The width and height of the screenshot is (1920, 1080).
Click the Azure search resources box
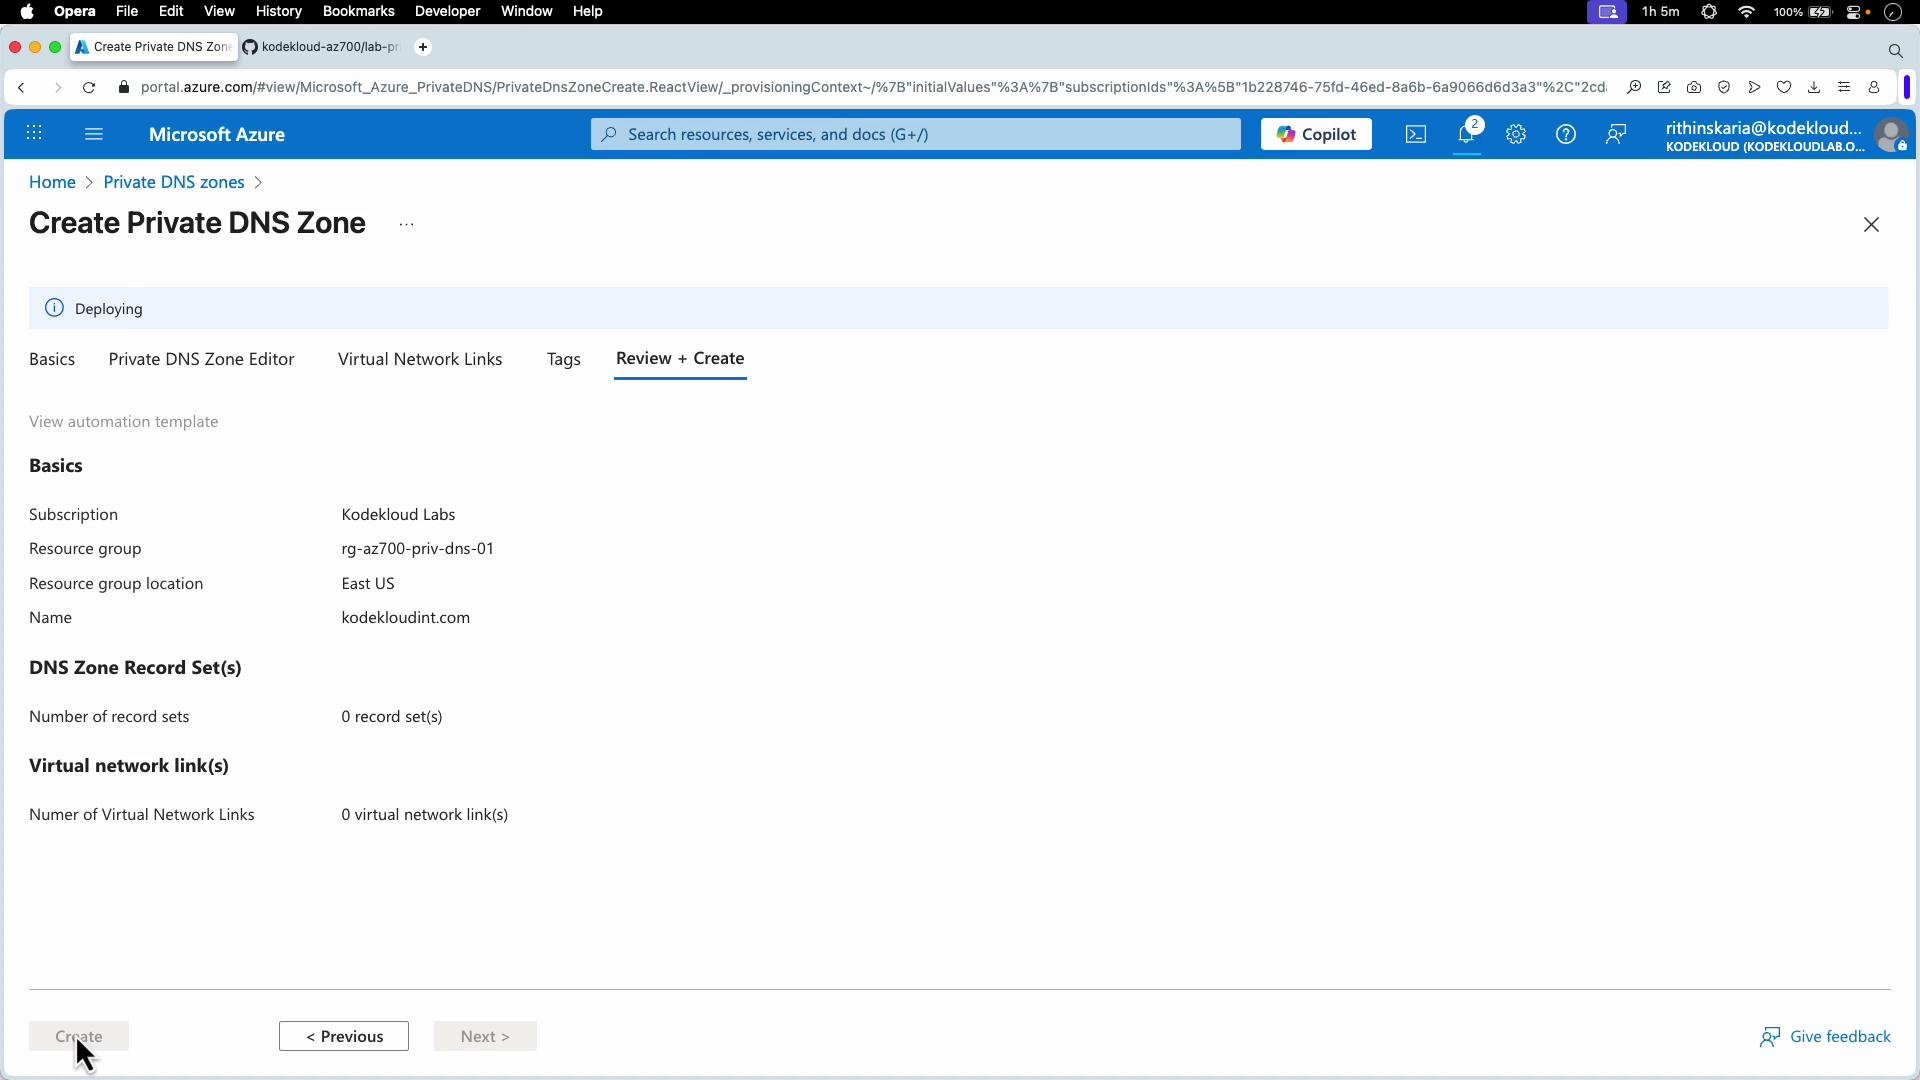click(x=915, y=134)
